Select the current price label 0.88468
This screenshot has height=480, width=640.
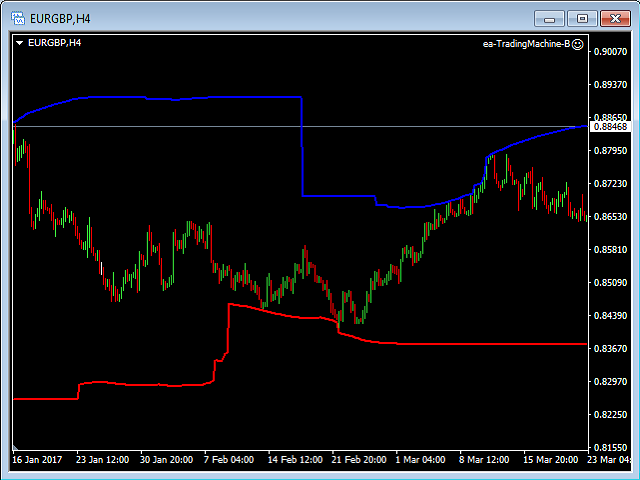tap(610, 127)
